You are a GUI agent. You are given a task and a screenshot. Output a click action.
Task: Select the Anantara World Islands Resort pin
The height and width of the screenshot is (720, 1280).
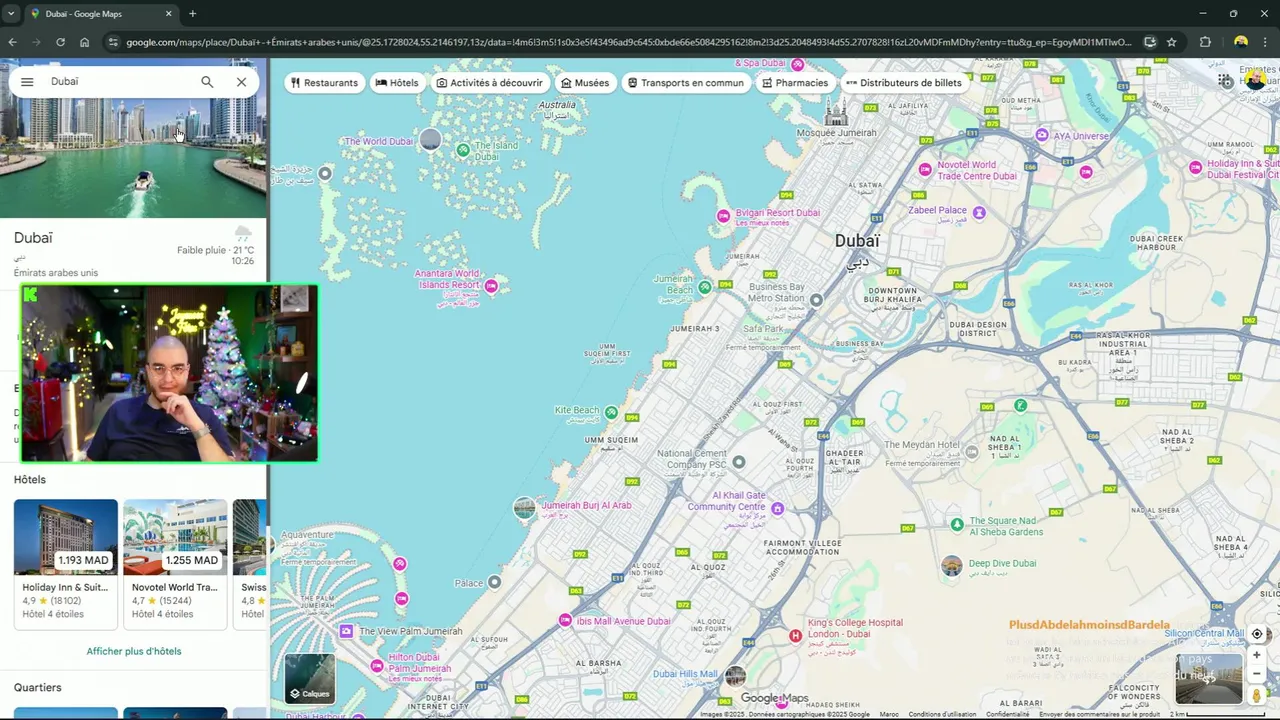tap(491, 286)
